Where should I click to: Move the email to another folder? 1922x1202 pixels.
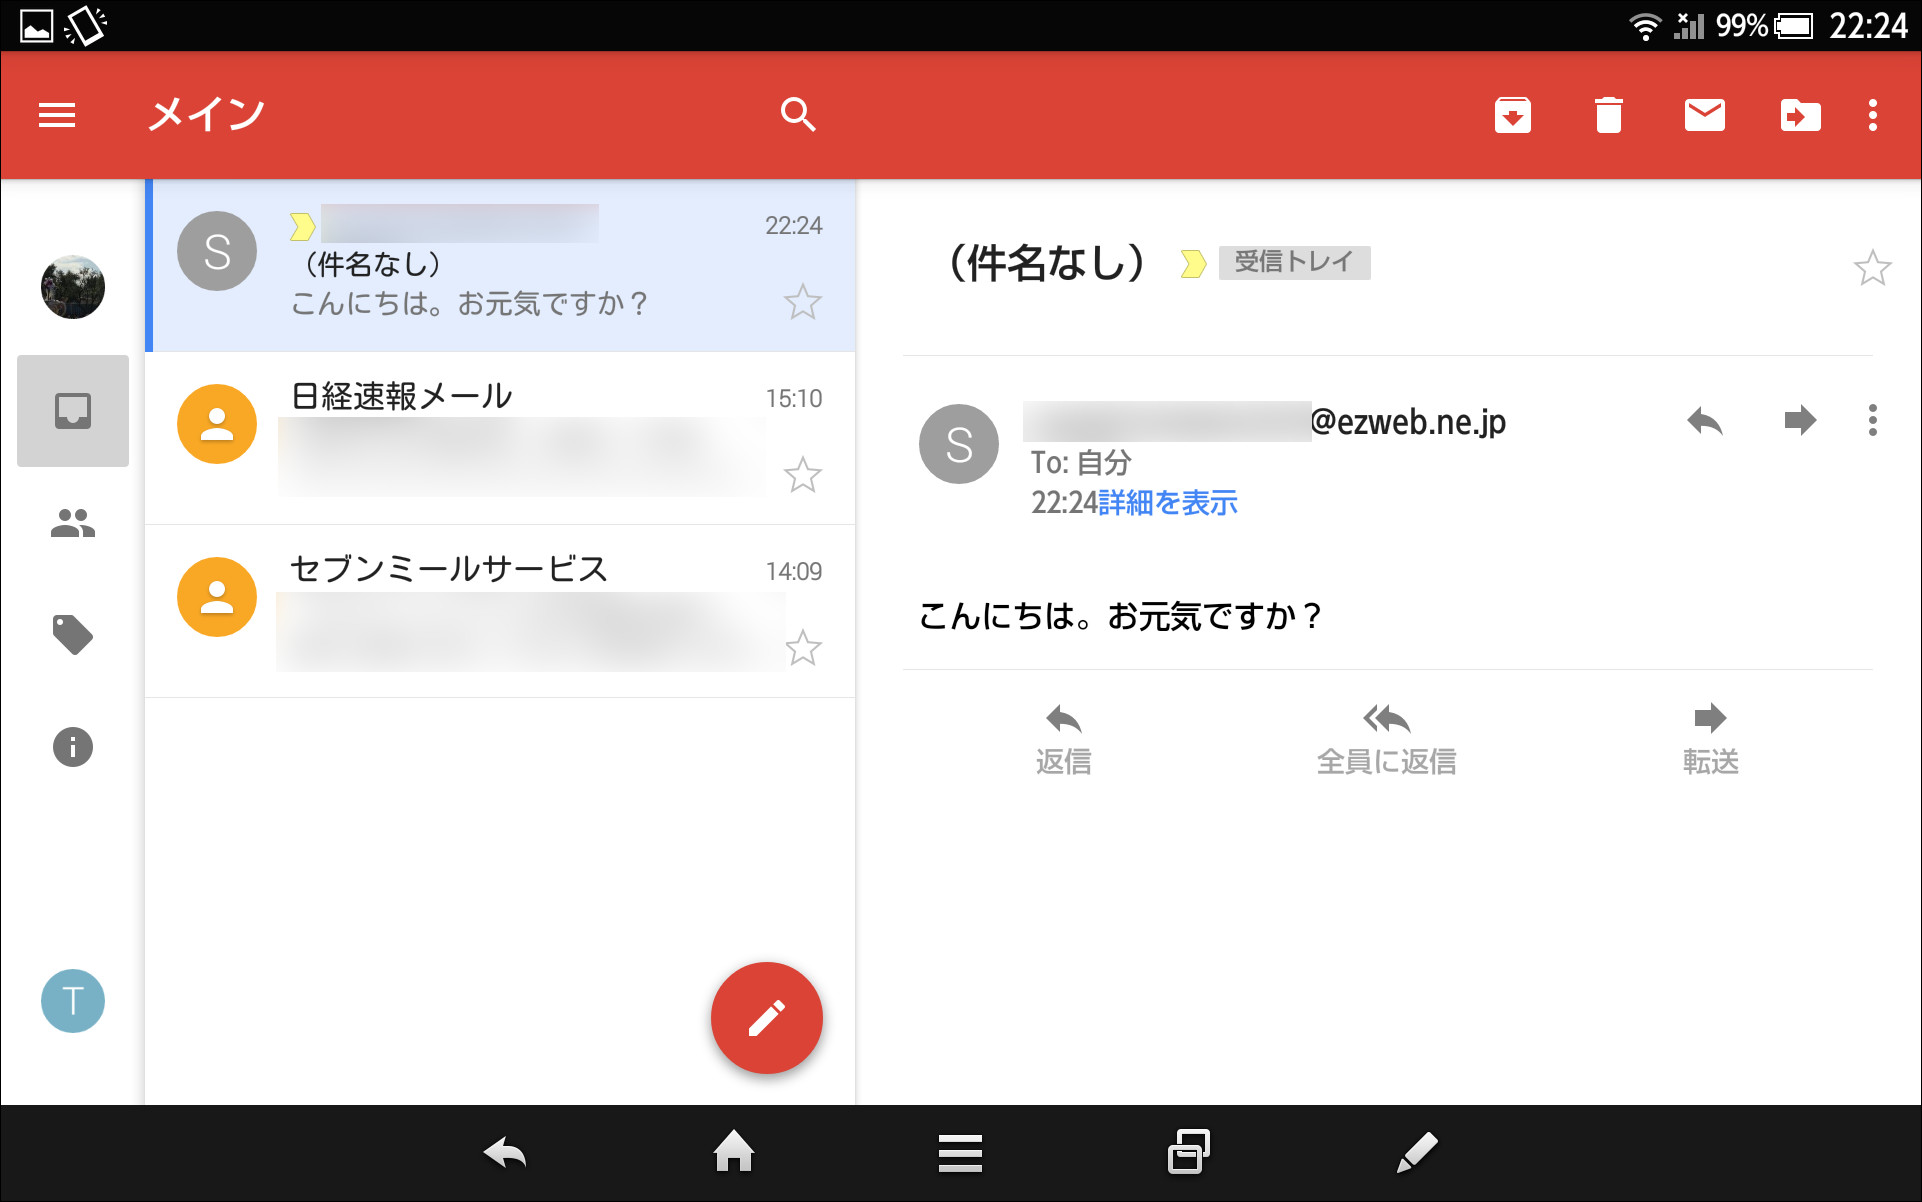1799,115
